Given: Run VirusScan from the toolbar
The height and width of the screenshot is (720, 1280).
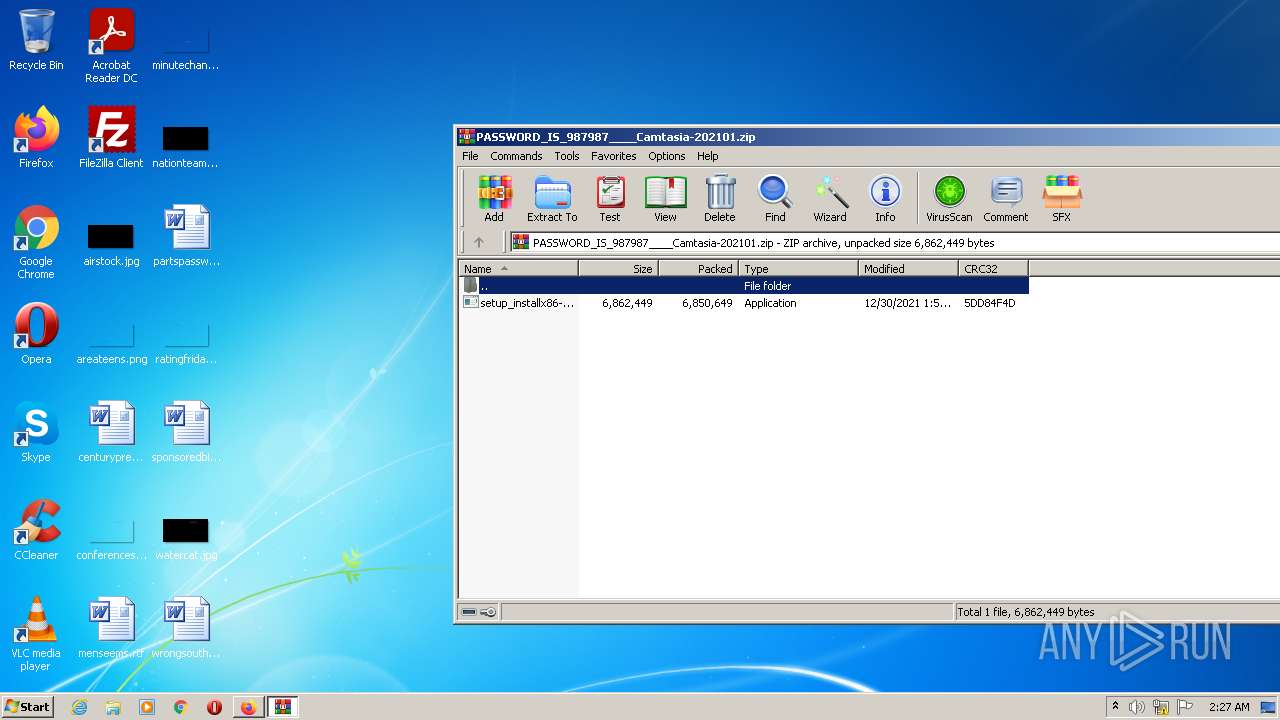Looking at the screenshot, I should 949,198.
